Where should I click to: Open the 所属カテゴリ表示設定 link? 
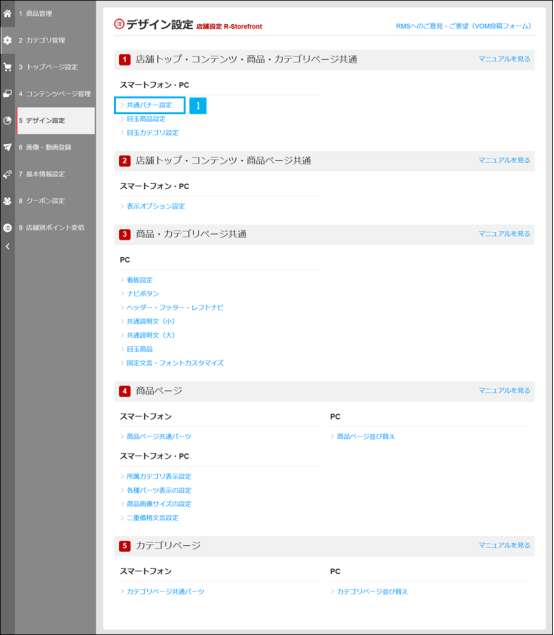pos(159,476)
